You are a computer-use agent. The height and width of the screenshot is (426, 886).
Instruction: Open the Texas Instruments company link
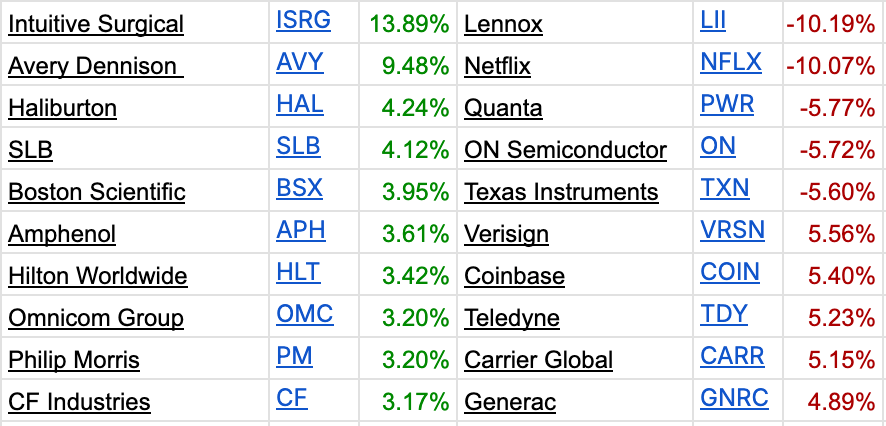tap(561, 192)
